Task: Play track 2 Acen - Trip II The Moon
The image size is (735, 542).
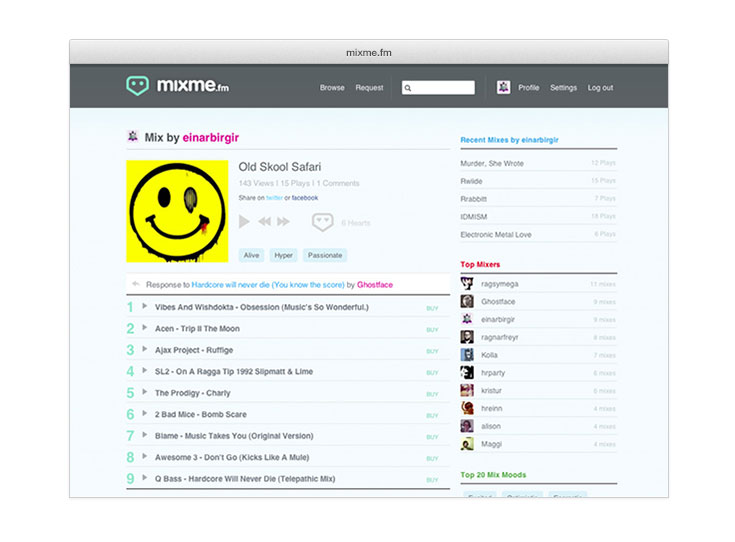Action: pyautogui.click(x=145, y=328)
